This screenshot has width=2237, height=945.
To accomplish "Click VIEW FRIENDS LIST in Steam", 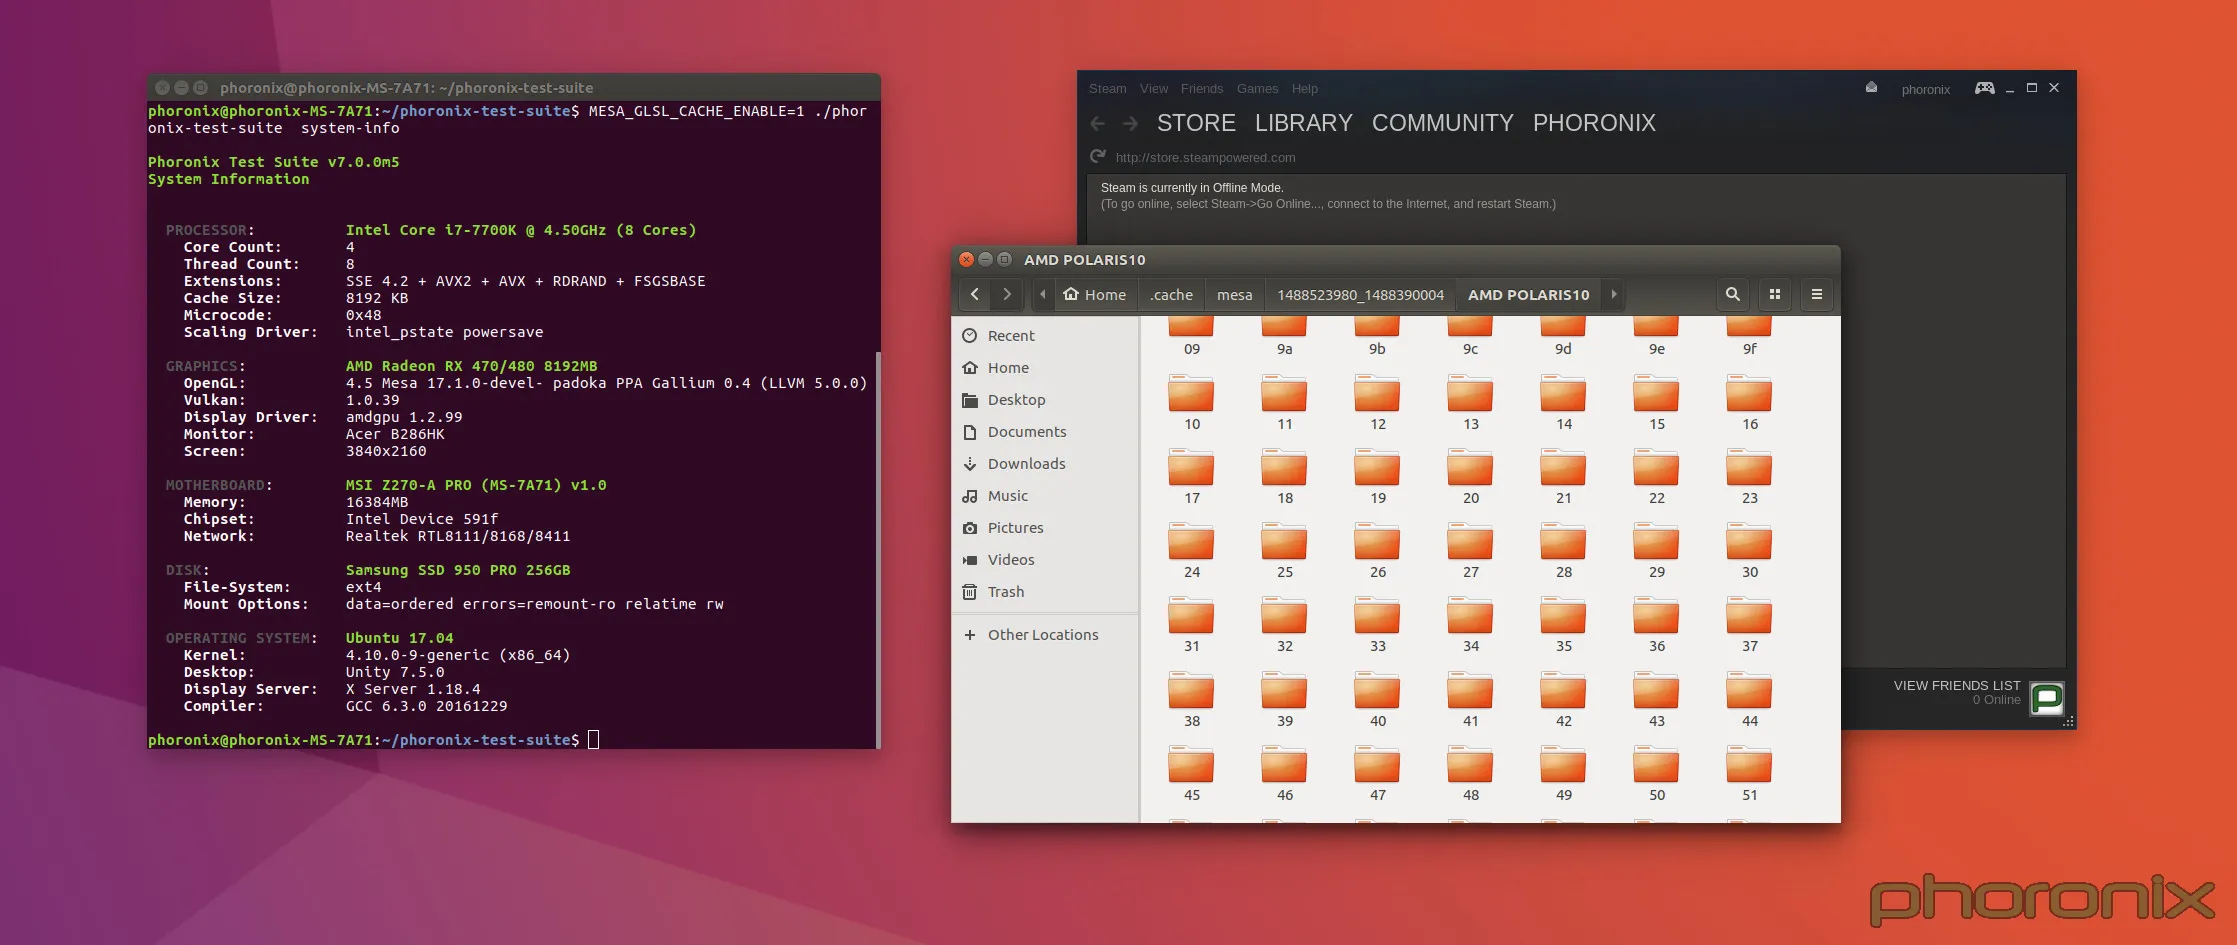I will tap(1956, 685).
